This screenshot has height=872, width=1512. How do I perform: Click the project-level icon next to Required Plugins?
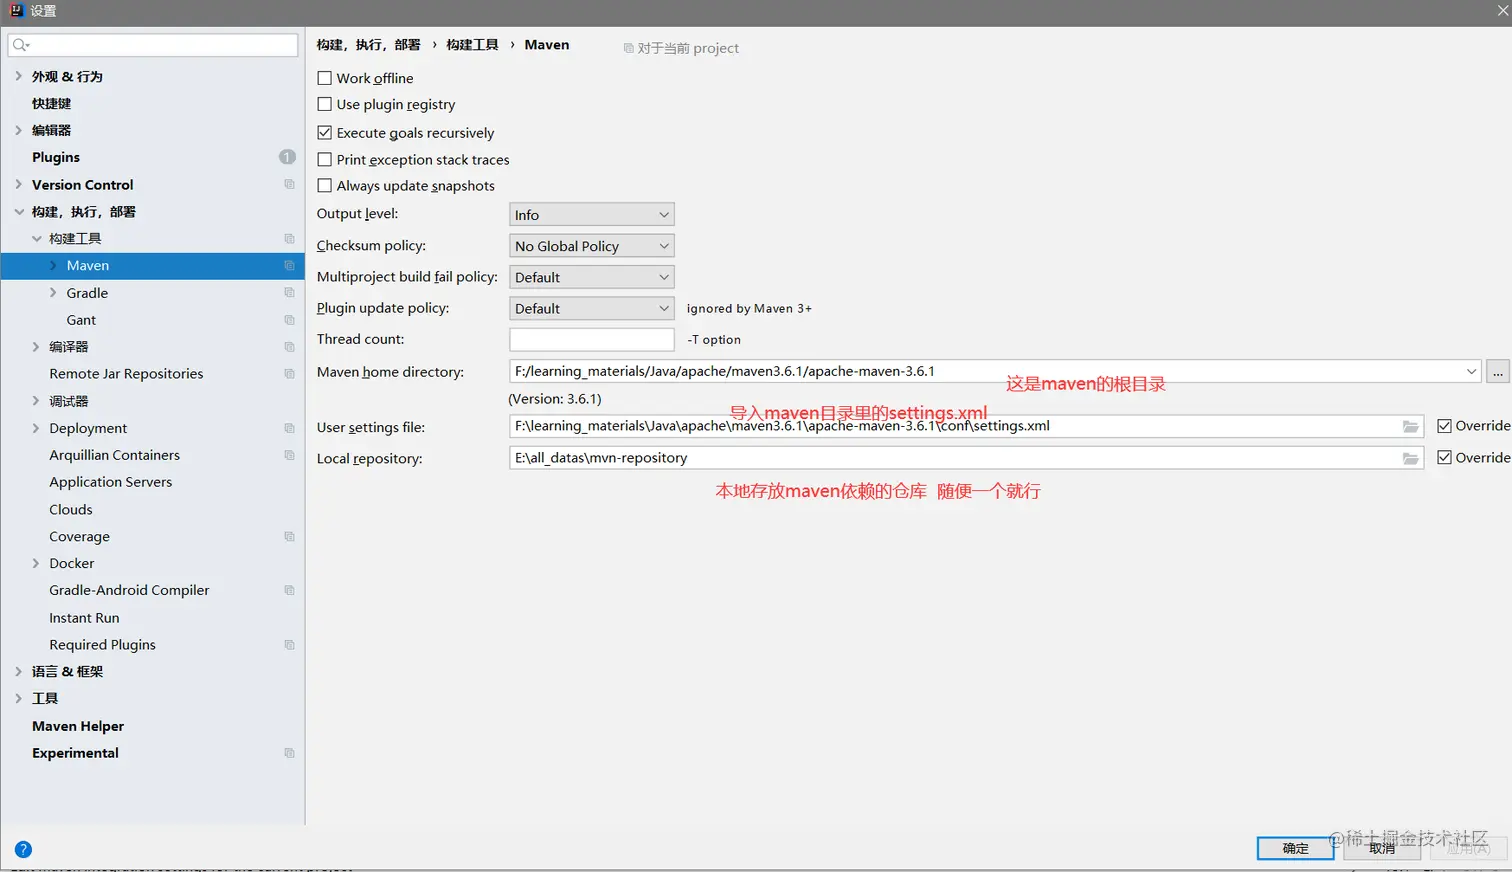point(289,645)
